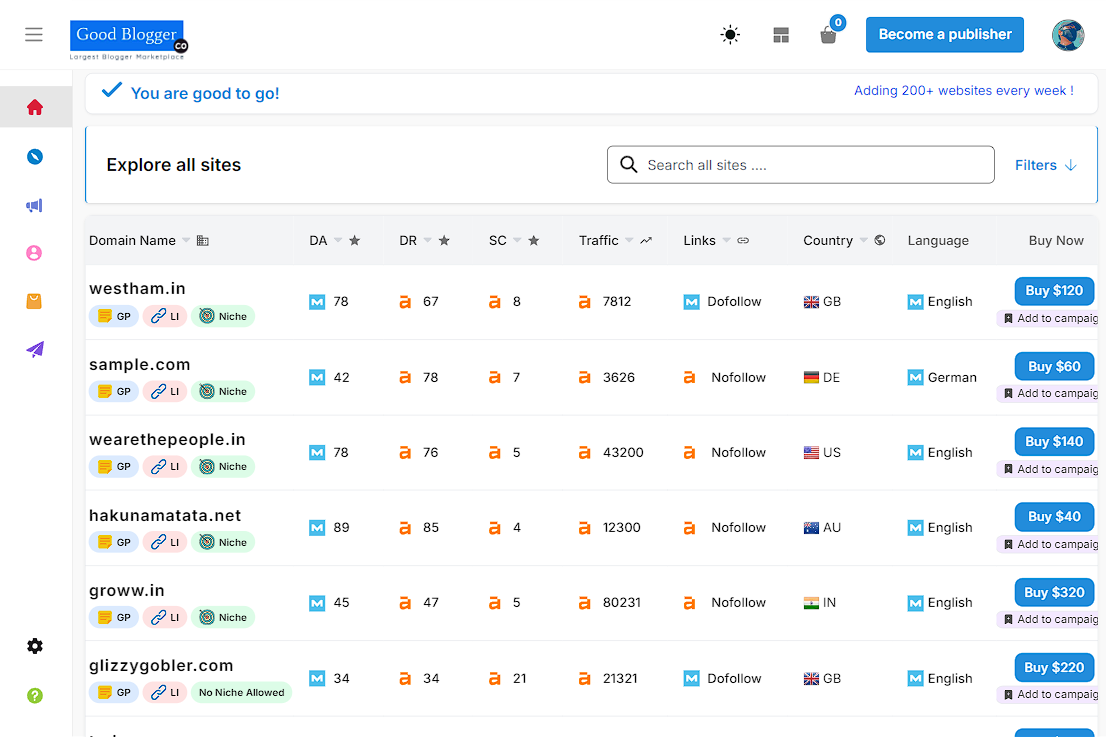
Task: Buy groww.in for $320
Action: pyautogui.click(x=1054, y=592)
